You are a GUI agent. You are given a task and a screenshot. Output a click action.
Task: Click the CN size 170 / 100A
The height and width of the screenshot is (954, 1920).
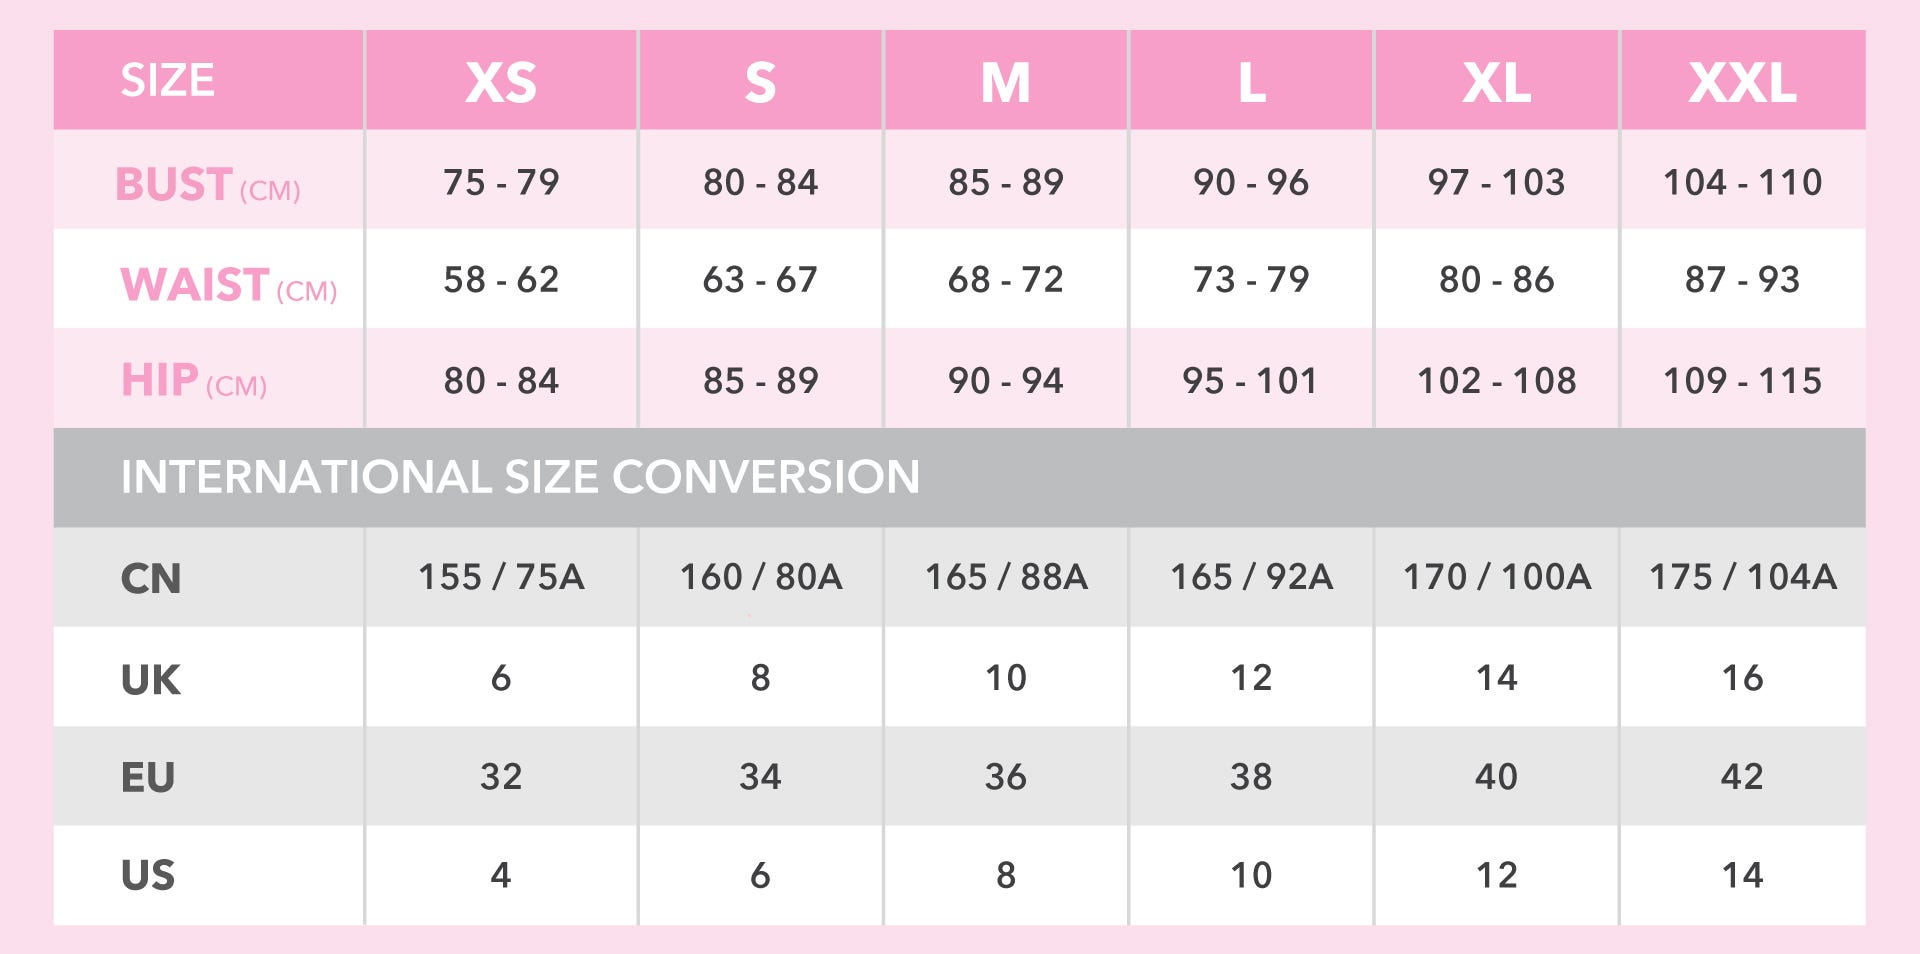coord(1497,577)
